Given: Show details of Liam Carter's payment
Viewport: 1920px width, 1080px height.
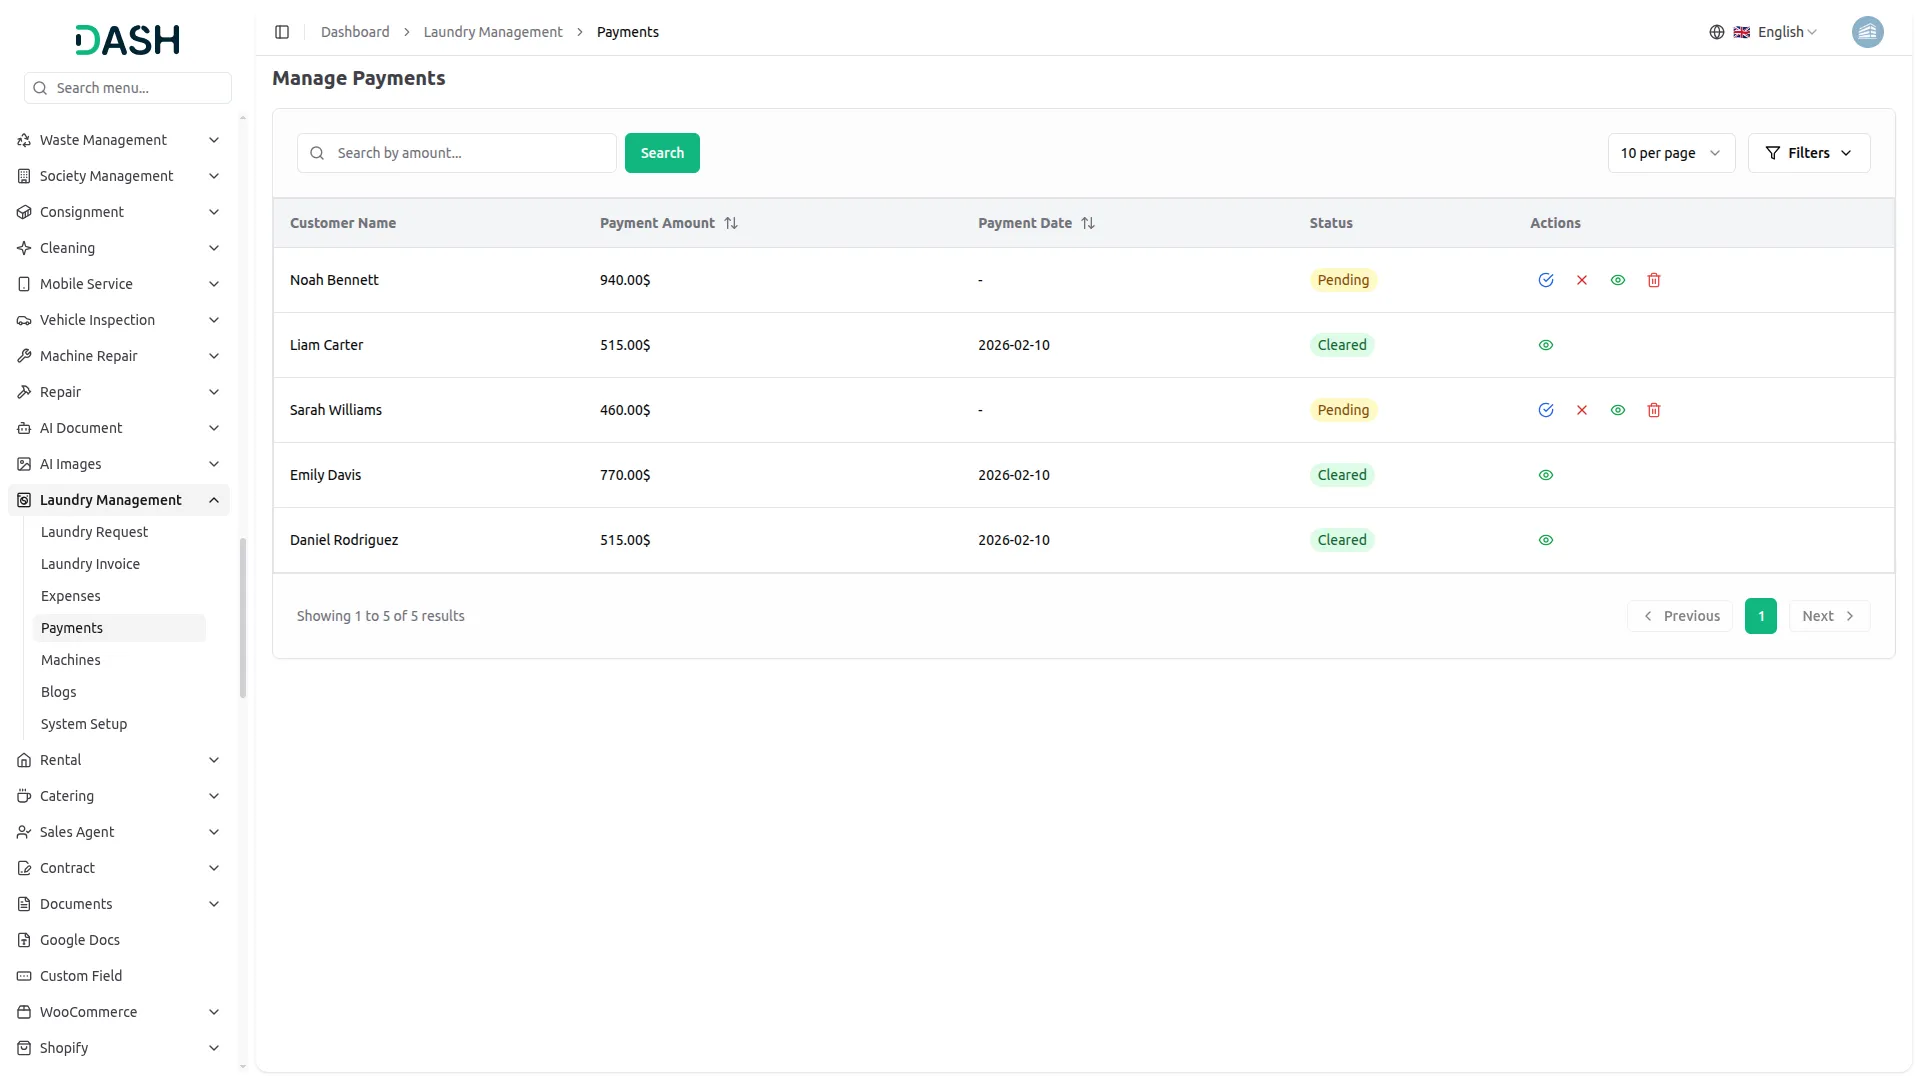Looking at the screenshot, I should click(x=1546, y=344).
